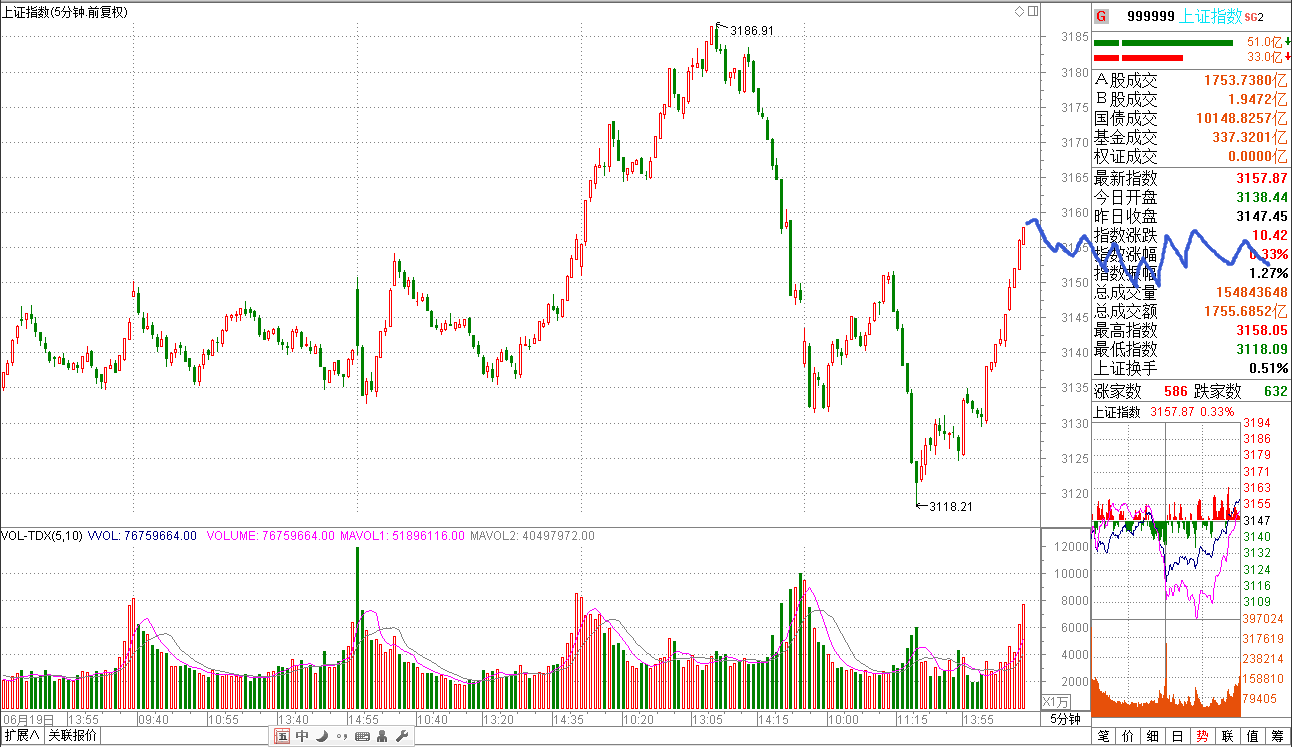Select the 日 tab in the side panel
This screenshot has width=1292, height=747.
[1178, 737]
